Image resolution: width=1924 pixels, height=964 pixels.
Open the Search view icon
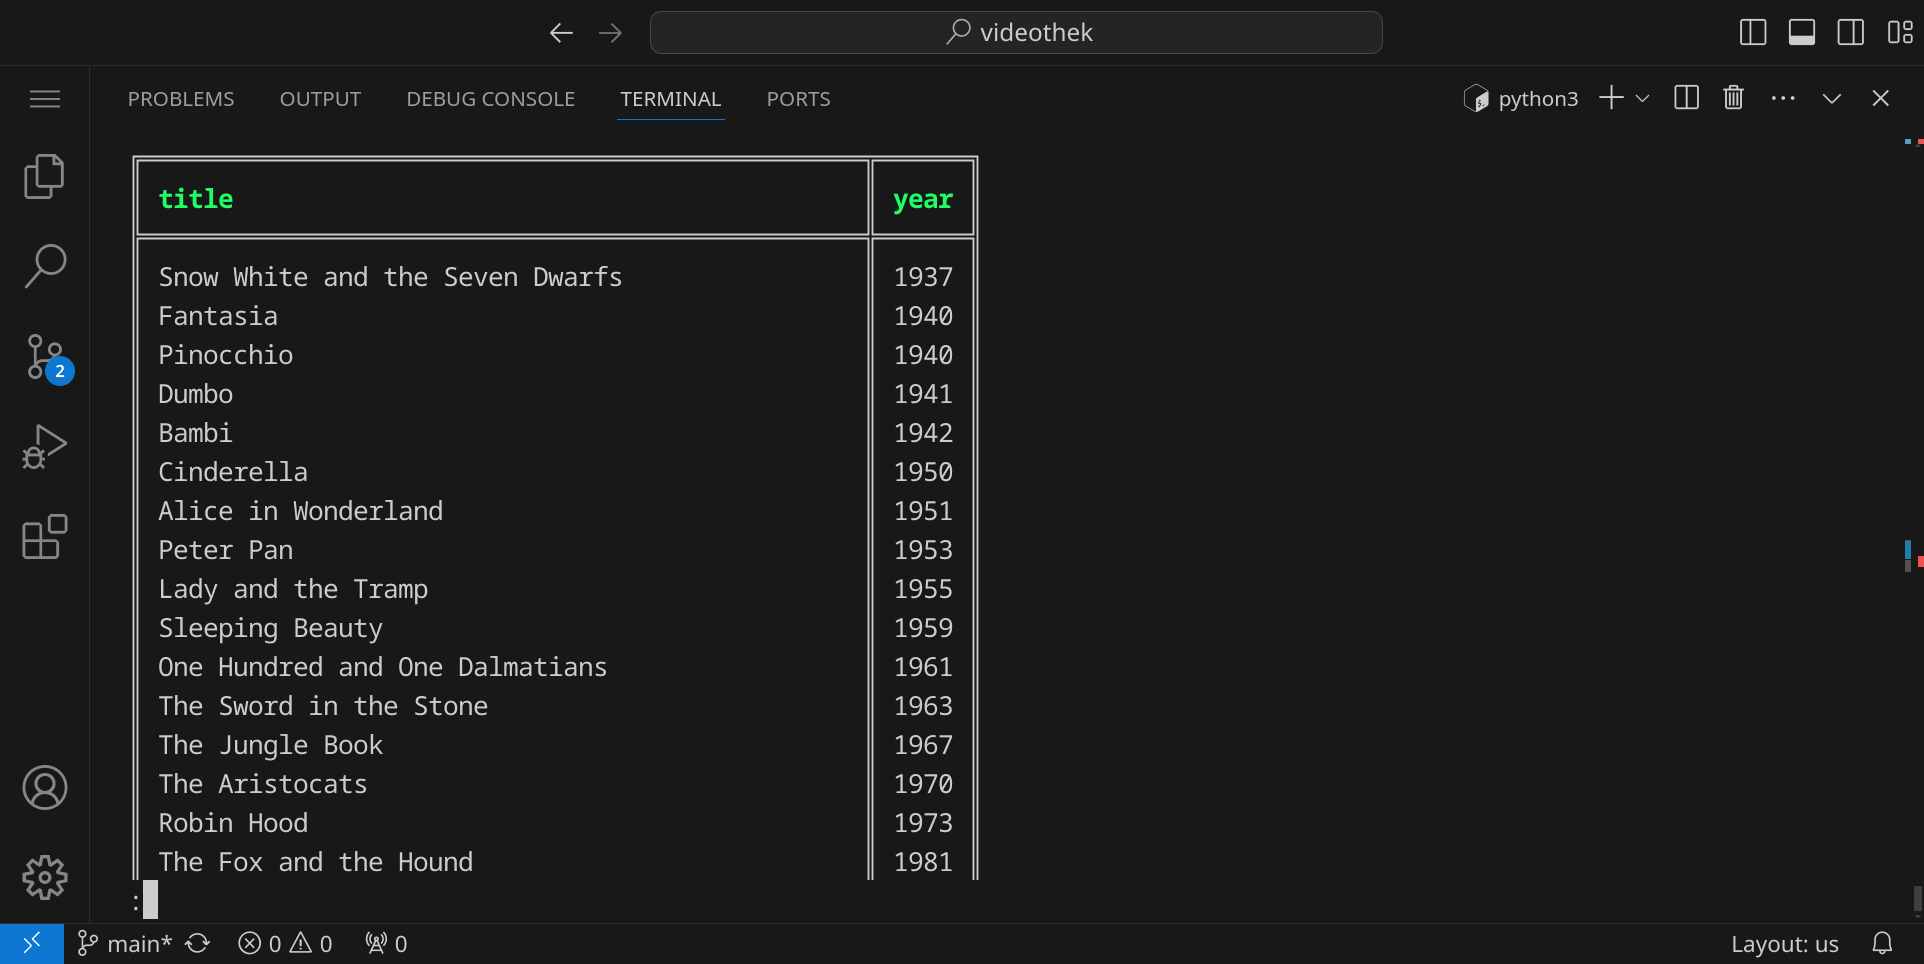[x=44, y=267]
